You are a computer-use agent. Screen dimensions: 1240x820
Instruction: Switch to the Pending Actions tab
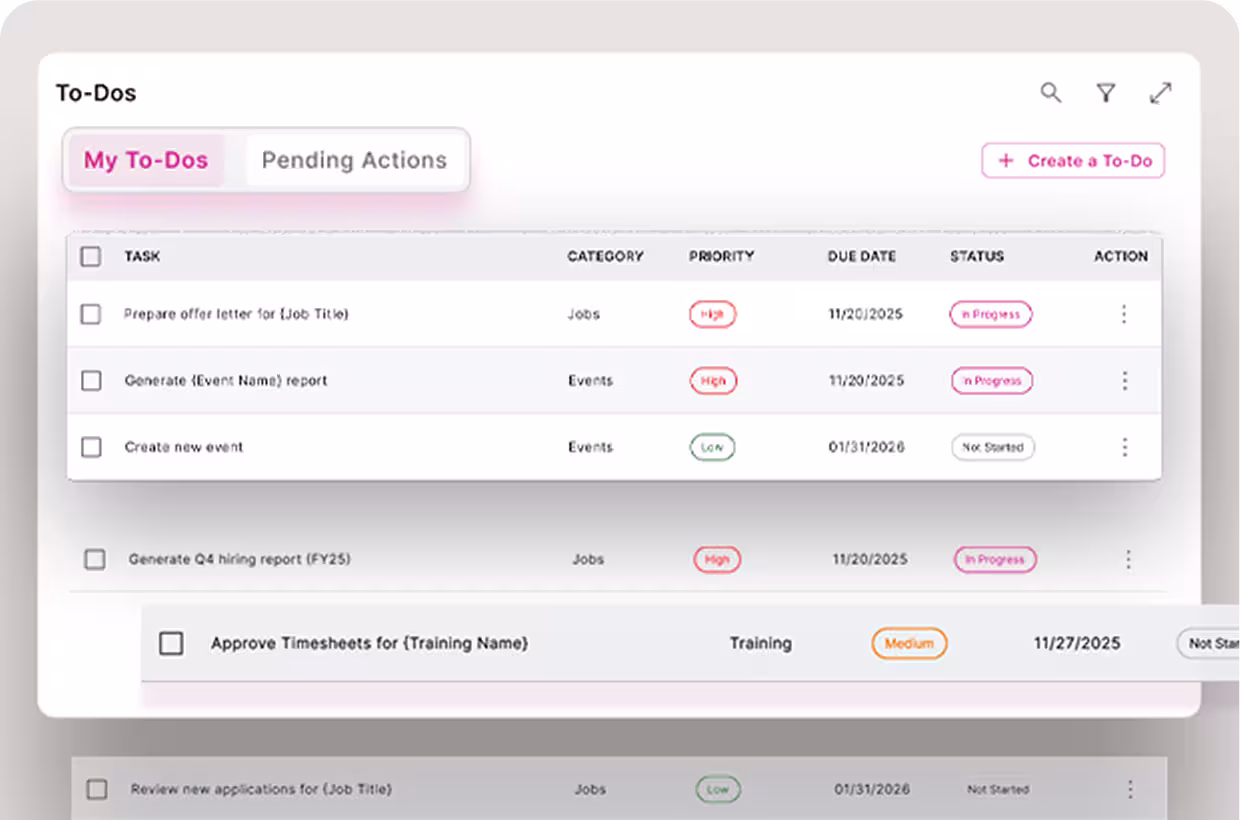pos(354,160)
